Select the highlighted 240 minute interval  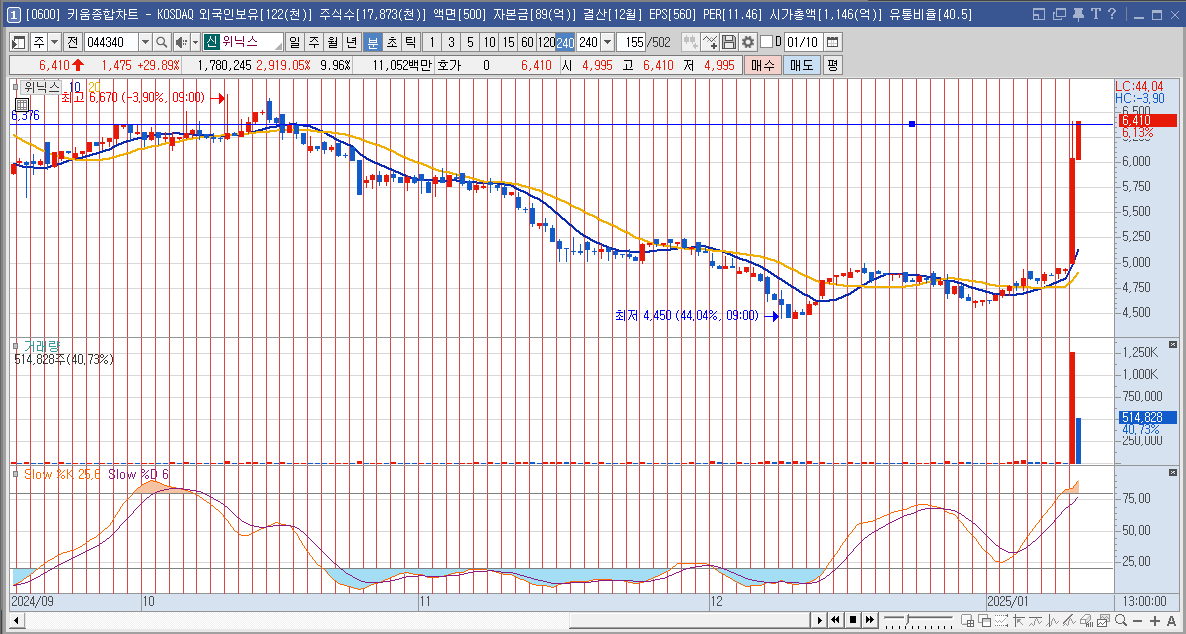click(564, 42)
